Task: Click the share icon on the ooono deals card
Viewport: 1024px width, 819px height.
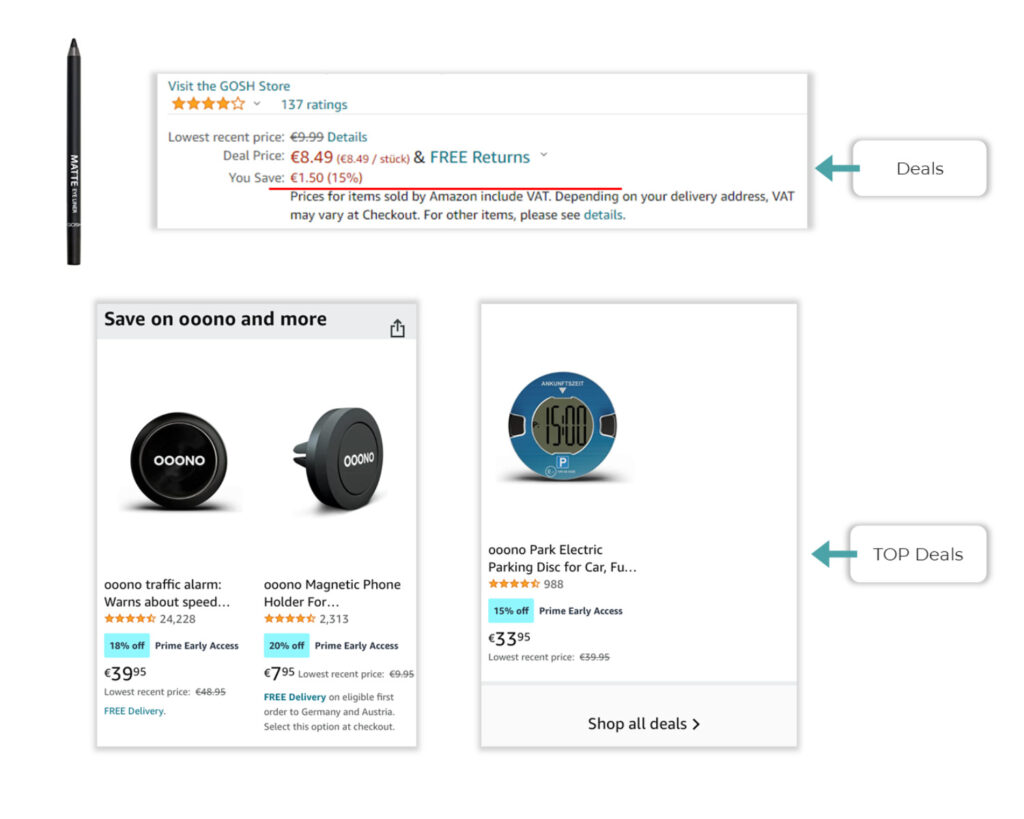Action: click(397, 327)
